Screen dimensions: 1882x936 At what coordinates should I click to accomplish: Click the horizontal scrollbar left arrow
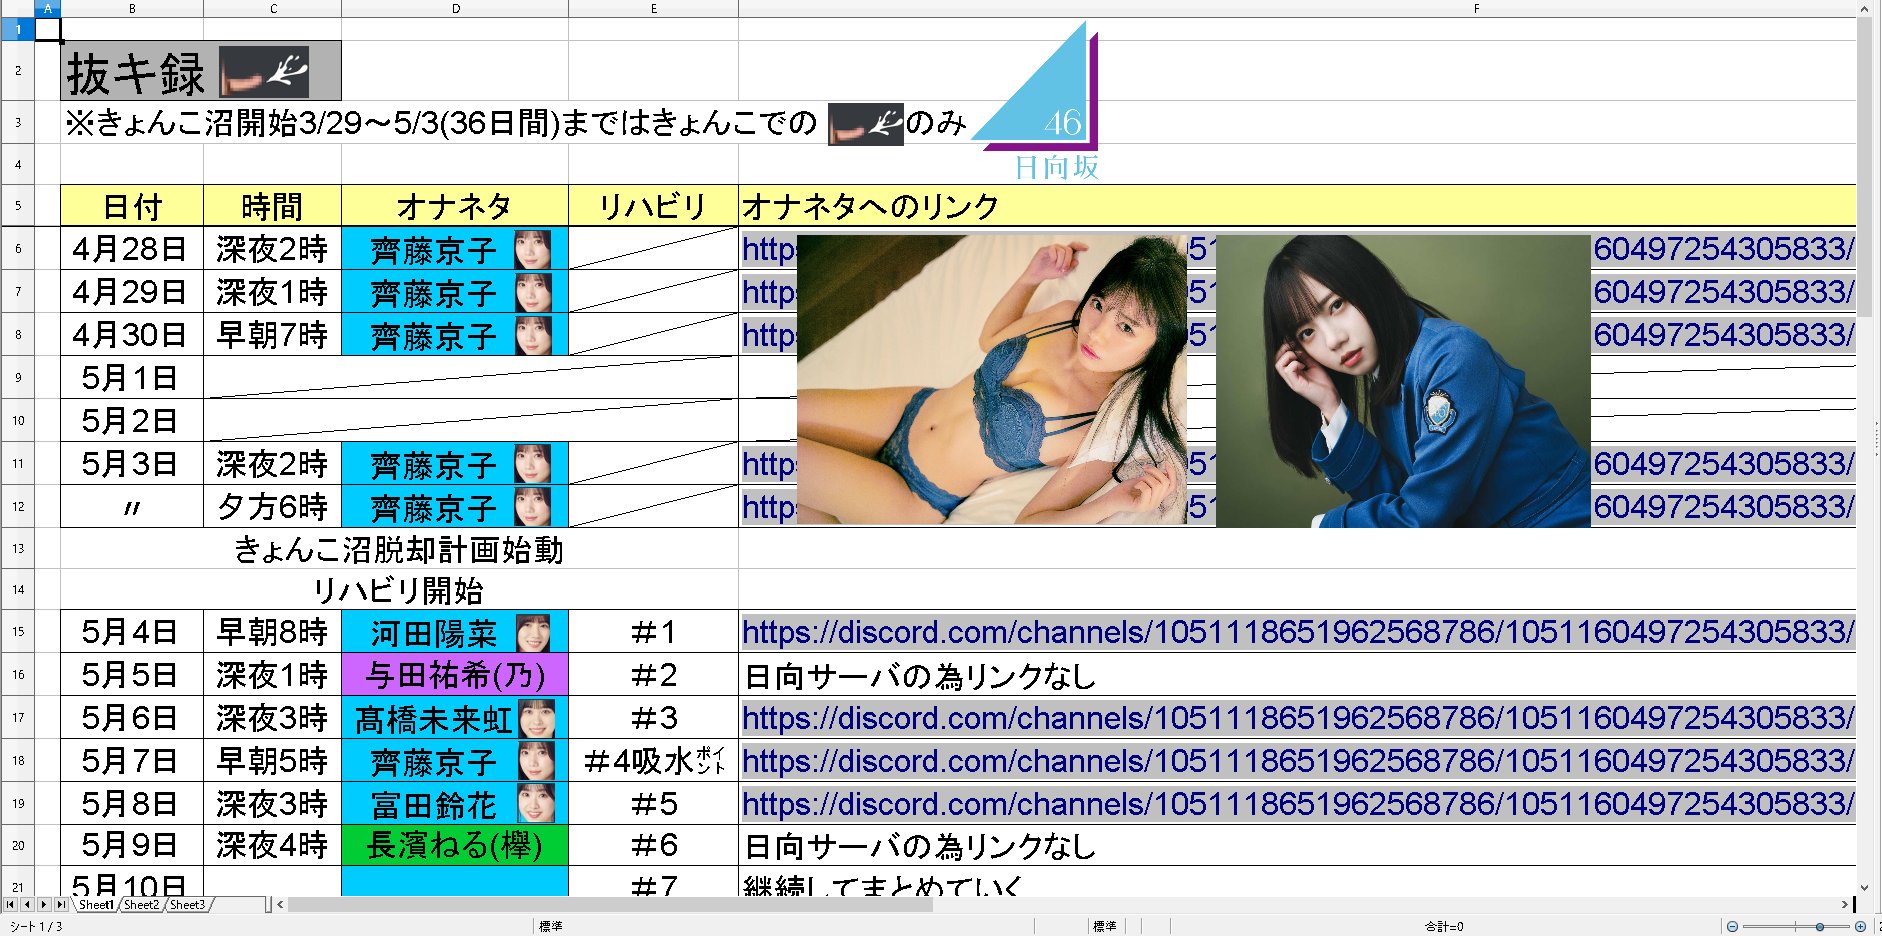click(280, 904)
